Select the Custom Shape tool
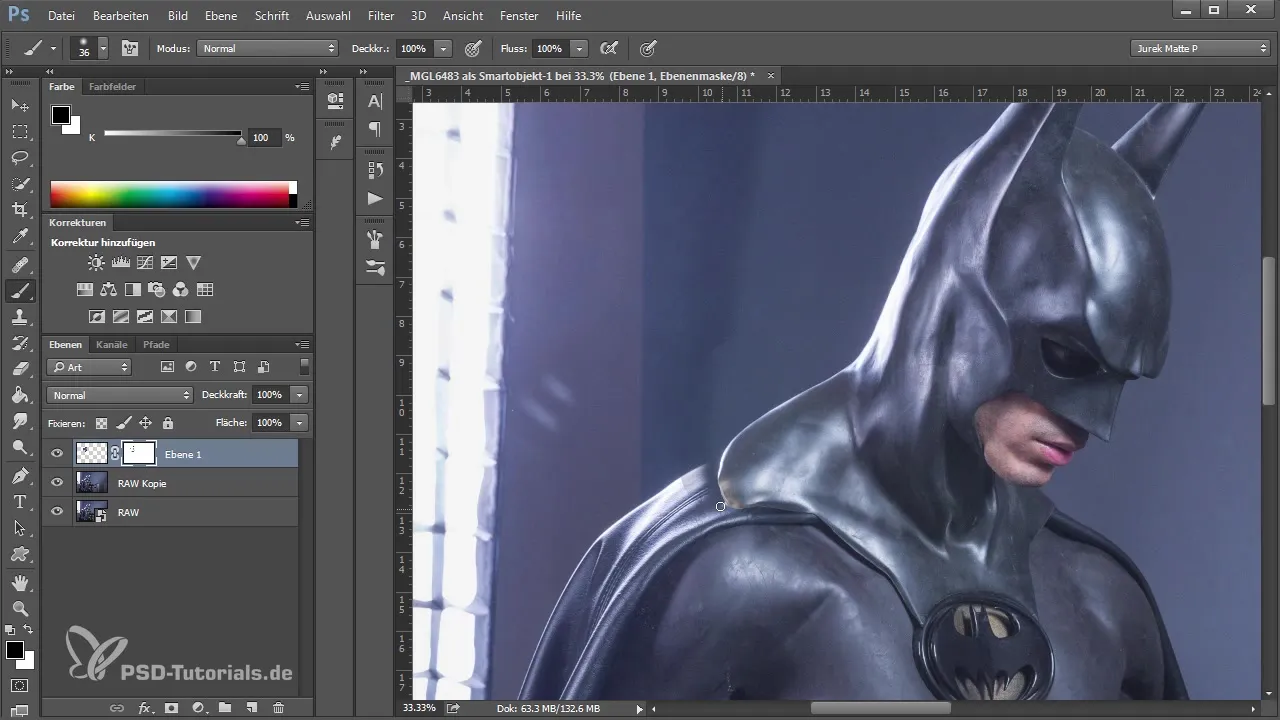1280x720 pixels. click(20, 553)
